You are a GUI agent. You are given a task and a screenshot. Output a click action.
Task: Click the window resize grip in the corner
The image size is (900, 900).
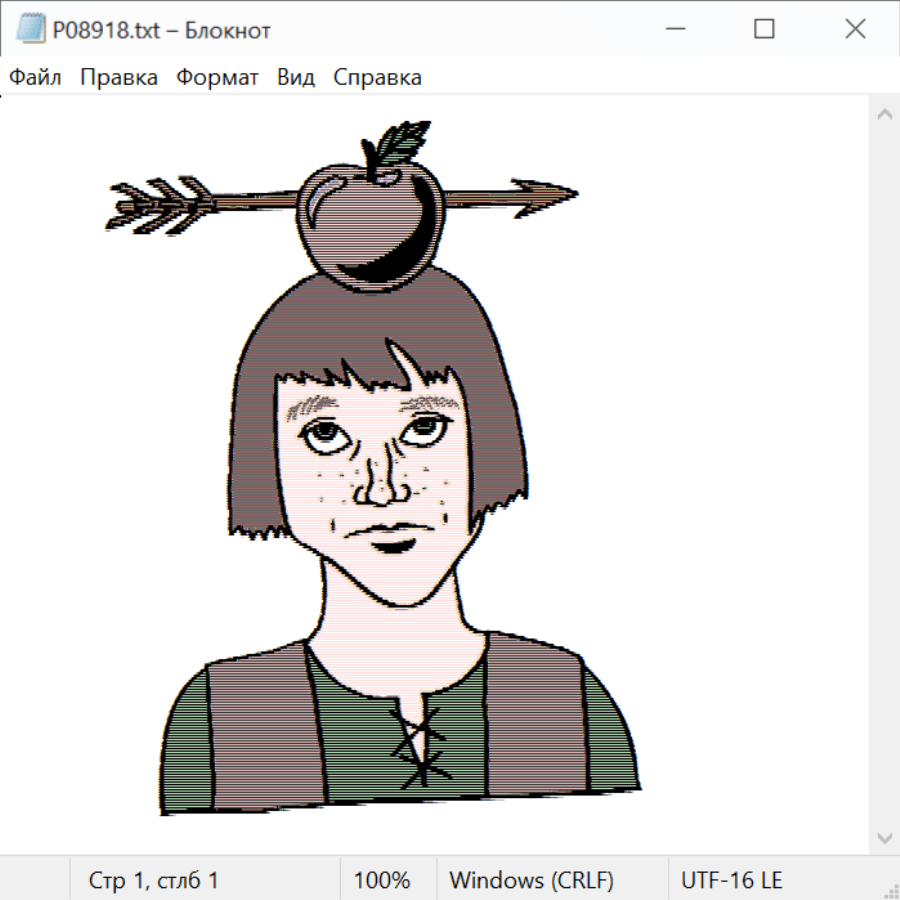890,890
